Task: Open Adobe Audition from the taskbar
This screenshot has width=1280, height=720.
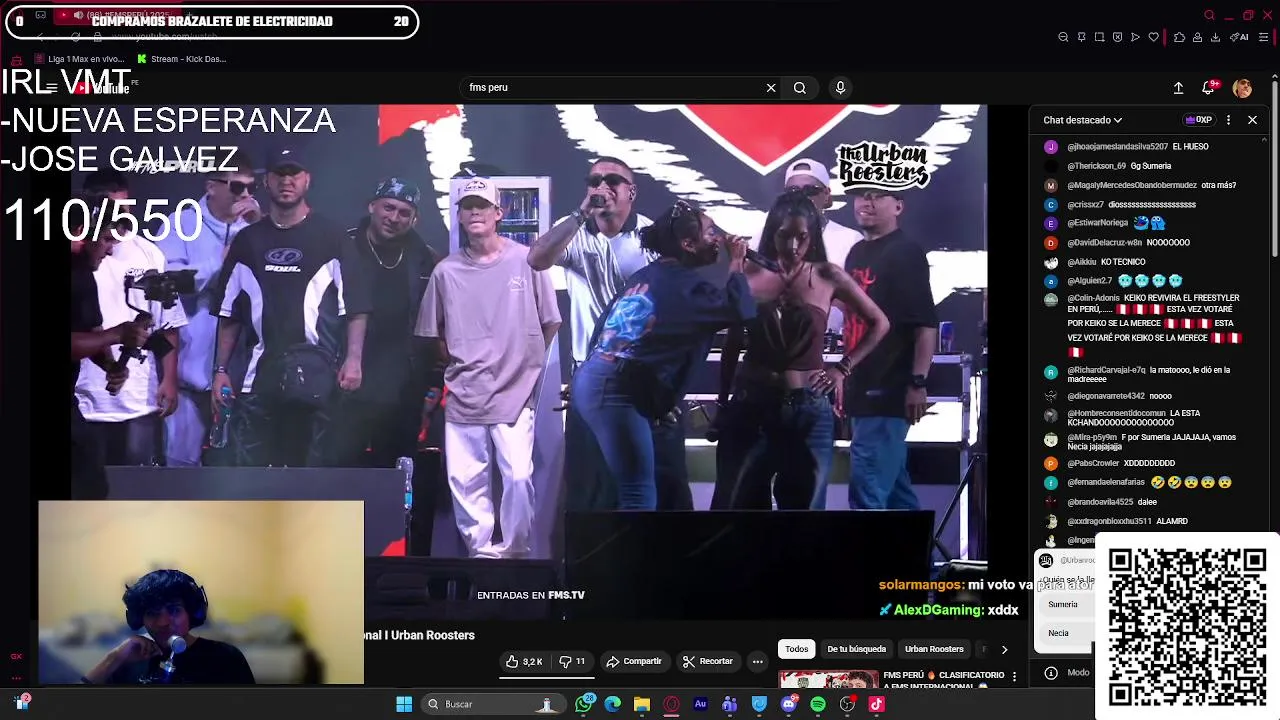Action: click(700, 704)
